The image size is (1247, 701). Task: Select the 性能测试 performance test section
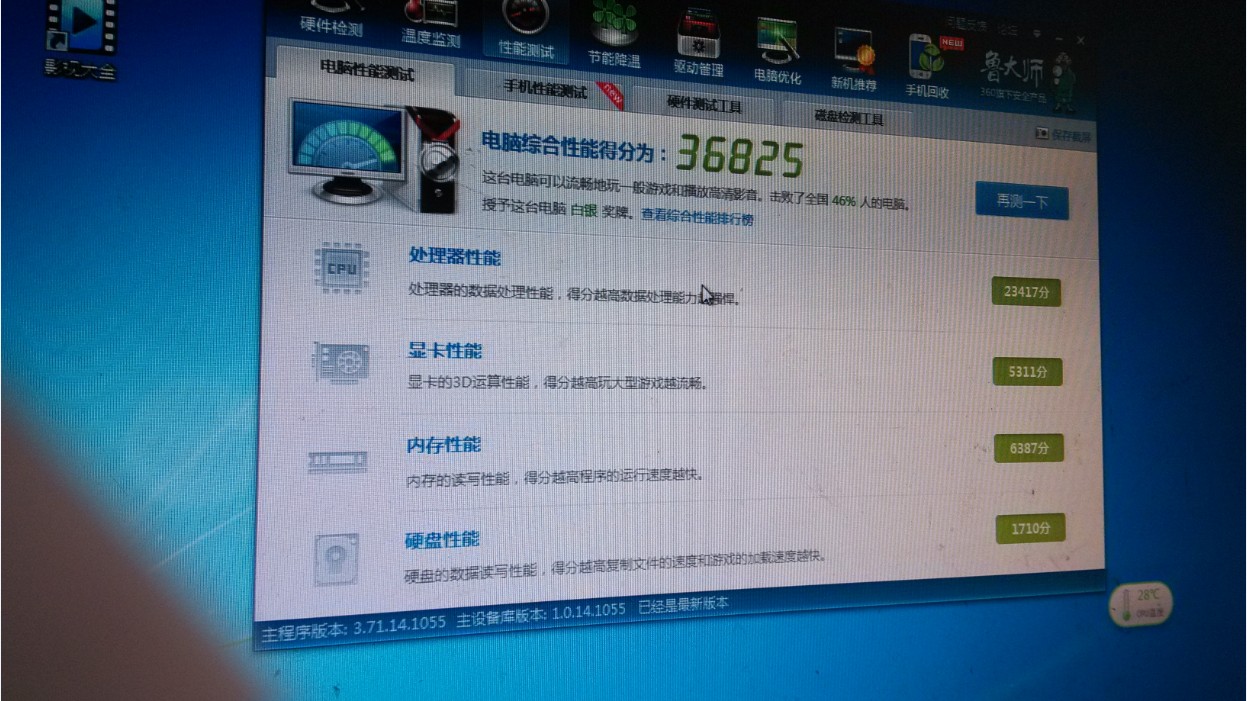[526, 30]
